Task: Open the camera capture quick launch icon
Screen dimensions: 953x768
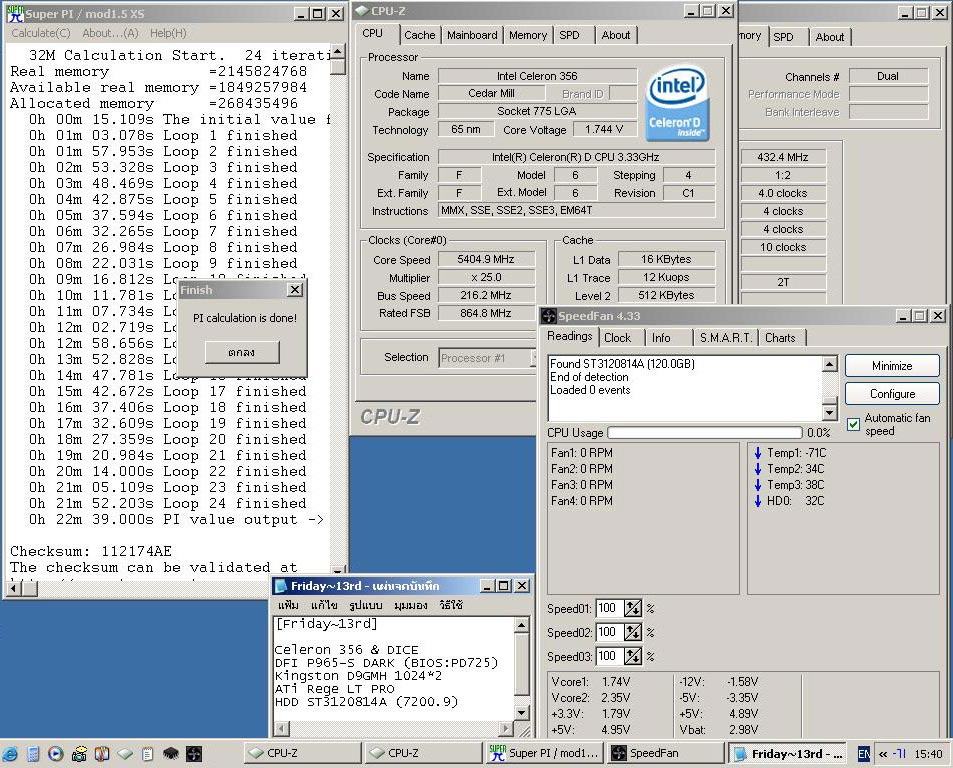Action: [x=79, y=754]
